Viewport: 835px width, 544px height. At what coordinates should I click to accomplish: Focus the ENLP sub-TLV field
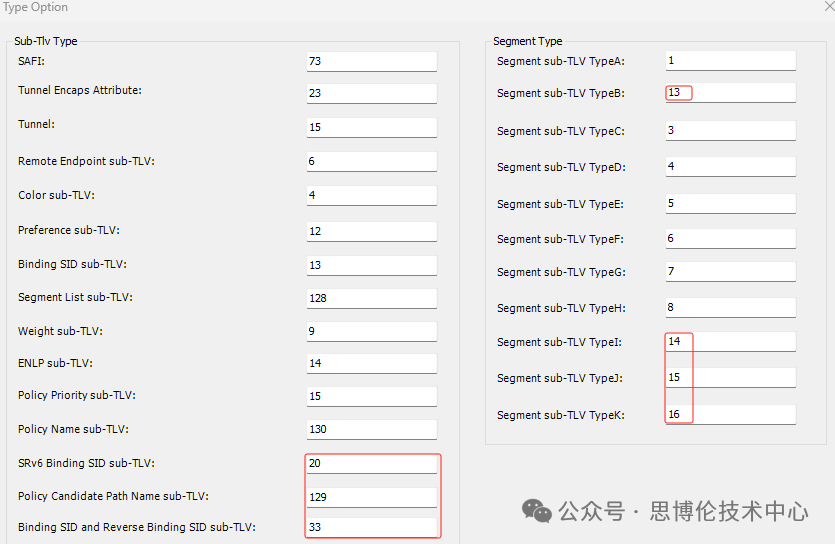(x=371, y=363)
